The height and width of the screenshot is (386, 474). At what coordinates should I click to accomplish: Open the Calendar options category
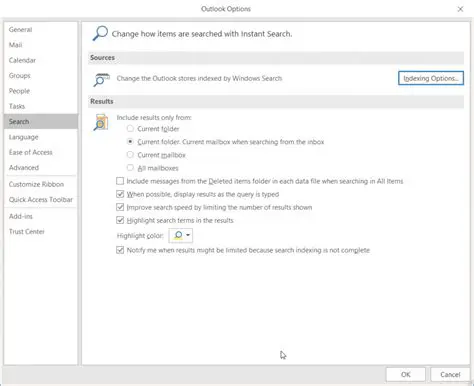41,60
